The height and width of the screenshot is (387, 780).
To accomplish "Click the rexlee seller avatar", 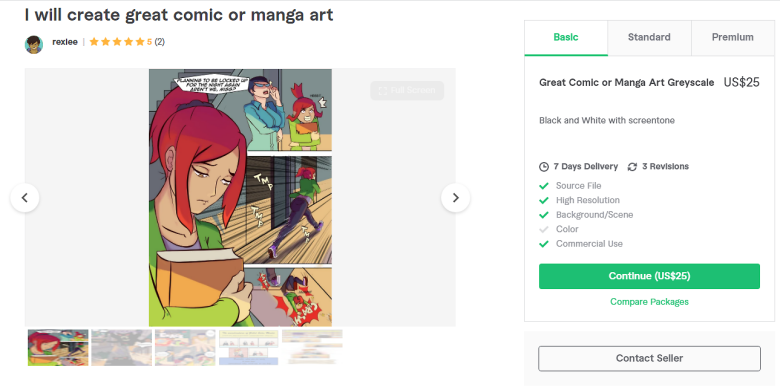I will click(34, 44).
